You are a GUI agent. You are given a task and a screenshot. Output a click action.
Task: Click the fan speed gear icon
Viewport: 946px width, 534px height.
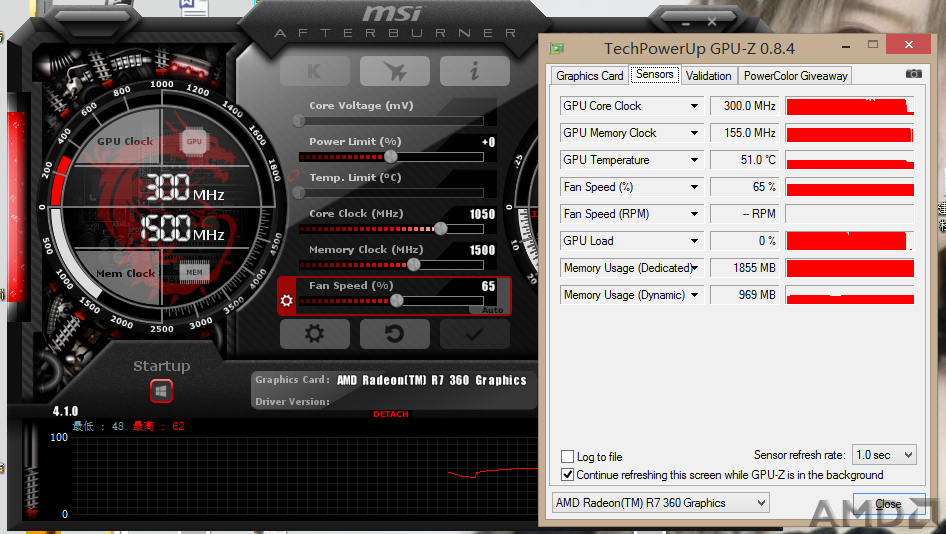[x=287, y=300]
